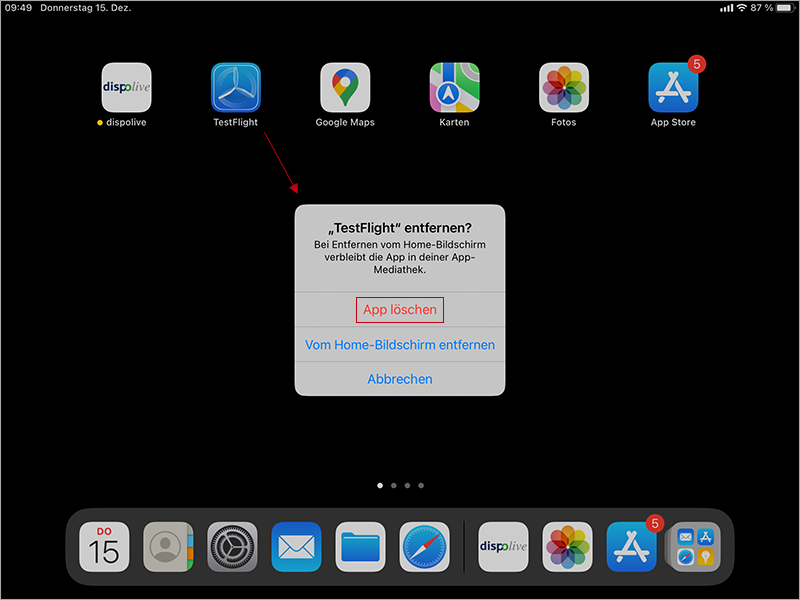Open the Mail app in the dock

[x=296, y=546]
